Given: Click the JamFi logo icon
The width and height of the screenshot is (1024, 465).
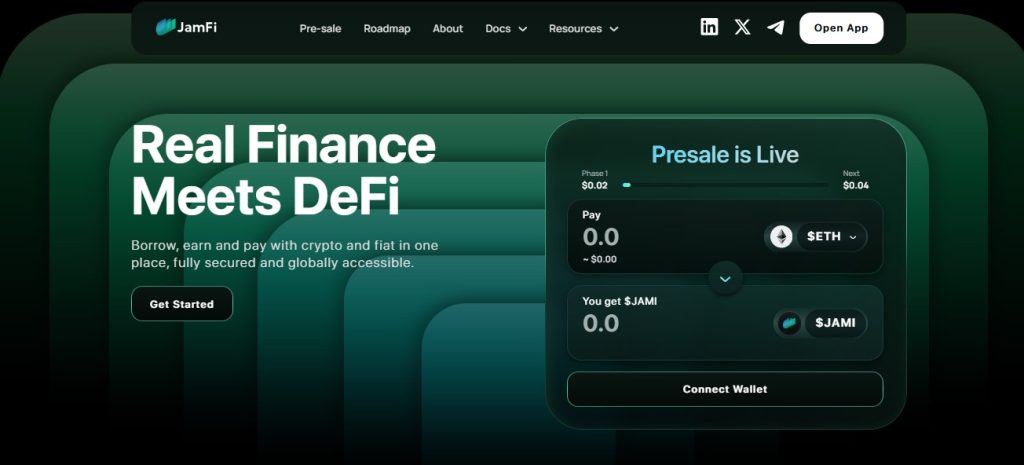Looking at the screenshot, I should click(166, 28).
